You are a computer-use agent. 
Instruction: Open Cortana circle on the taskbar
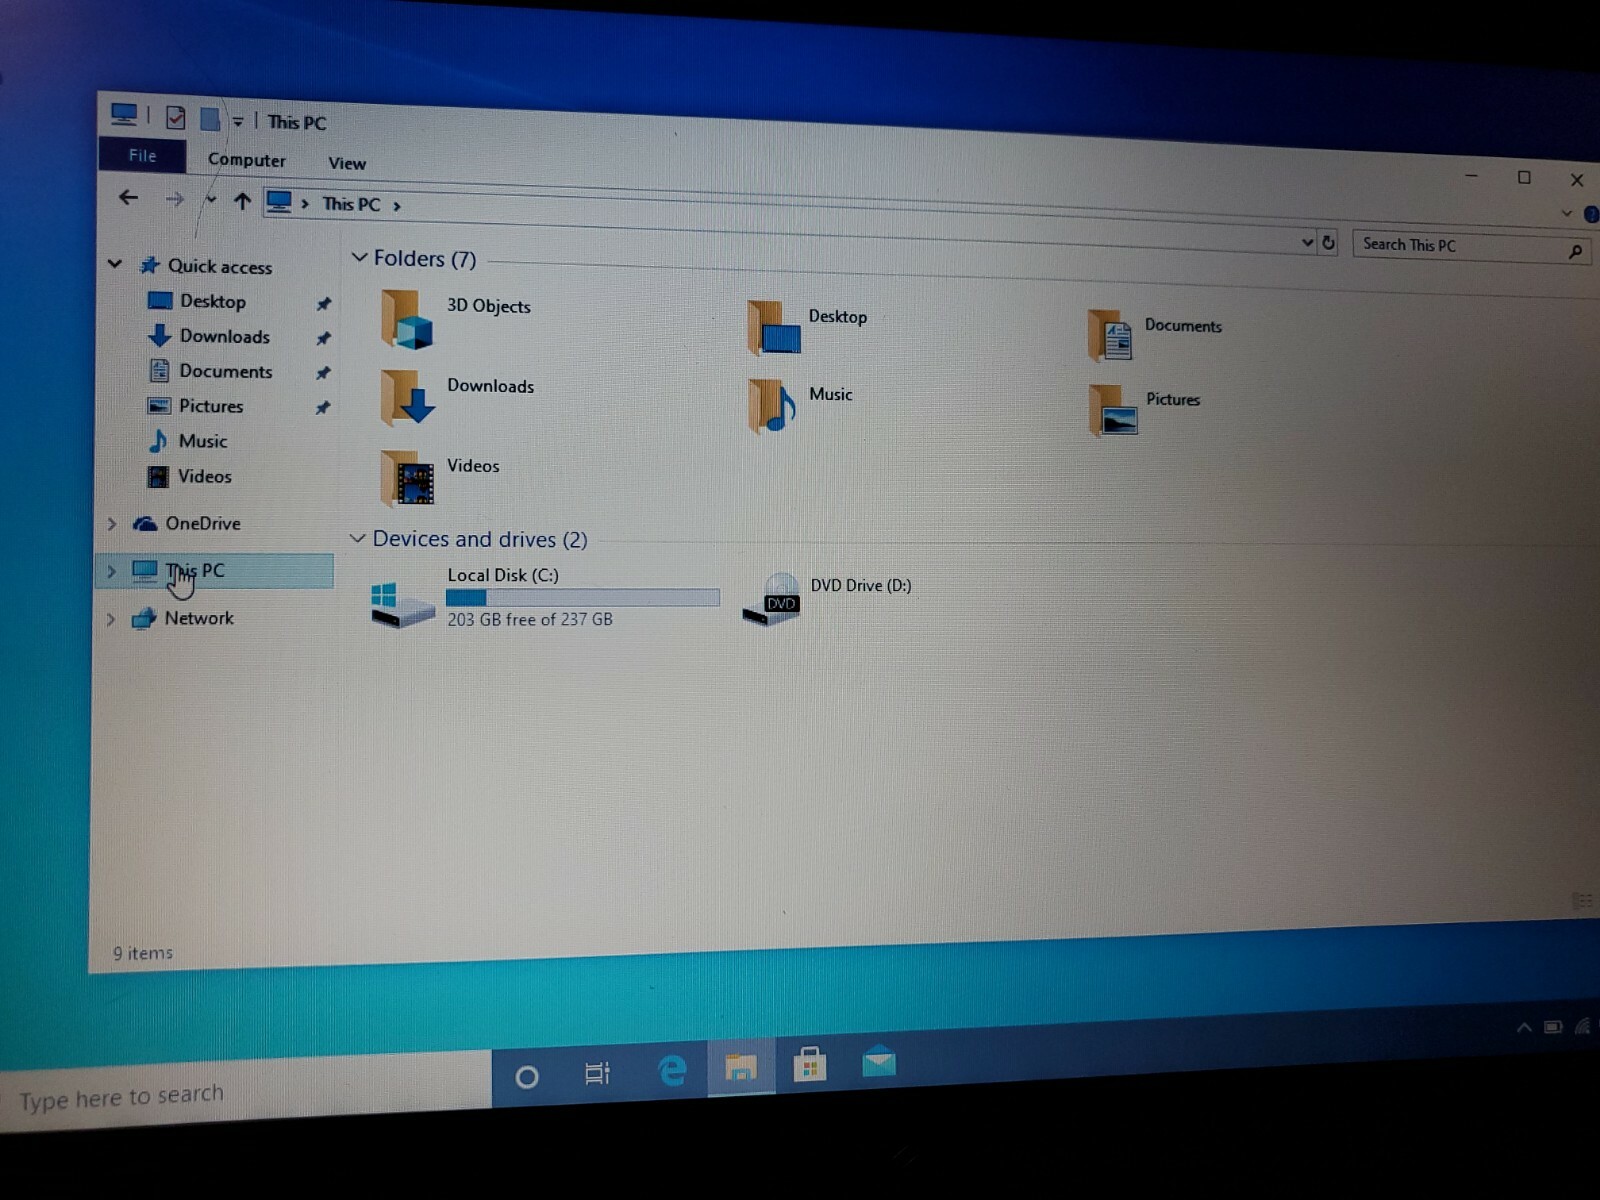[526, 1077]
